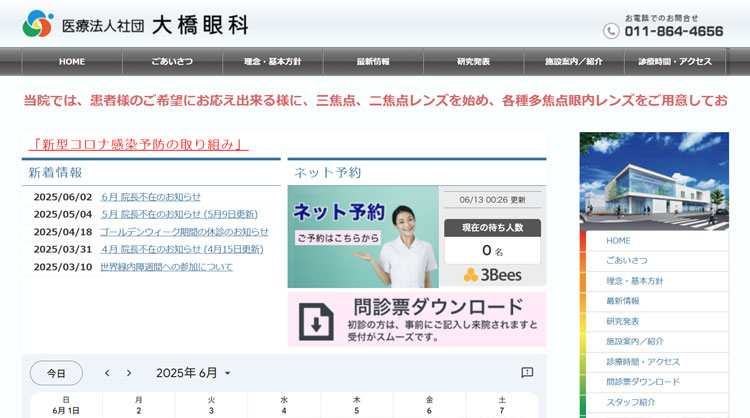Select the 火 3 calendar column header

click(211, 405)
